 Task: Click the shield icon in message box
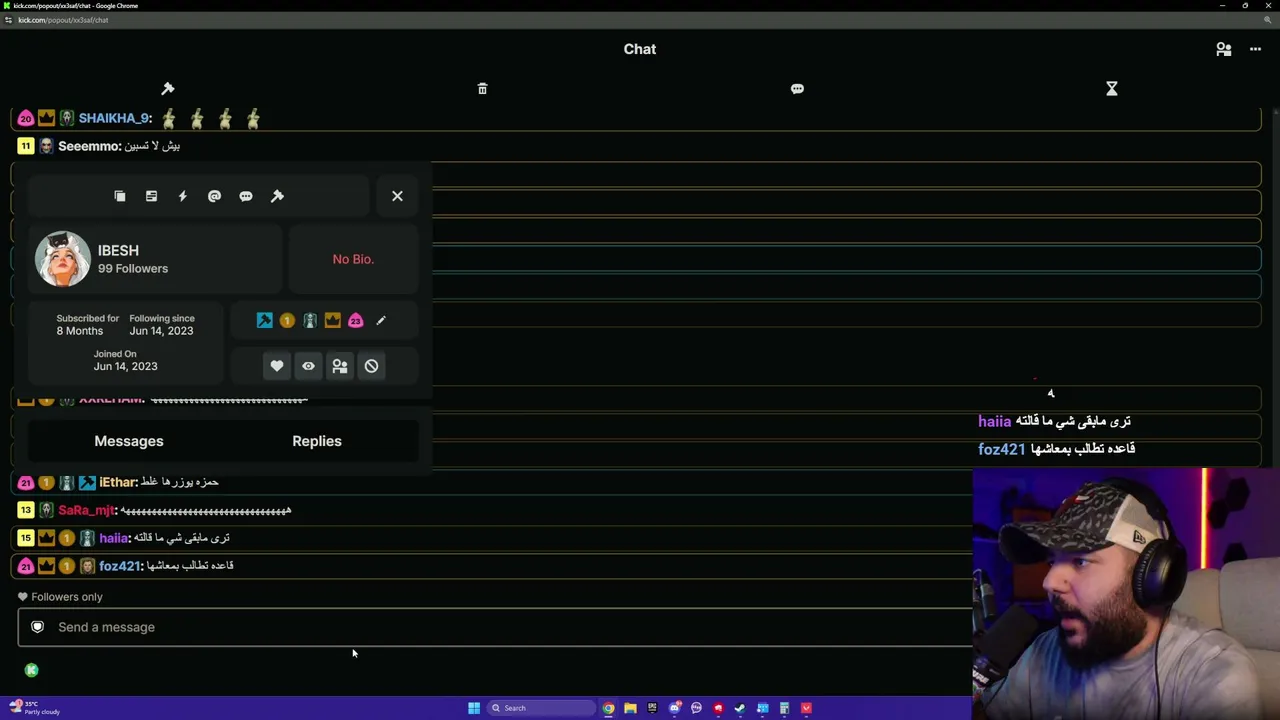[37, 627]
